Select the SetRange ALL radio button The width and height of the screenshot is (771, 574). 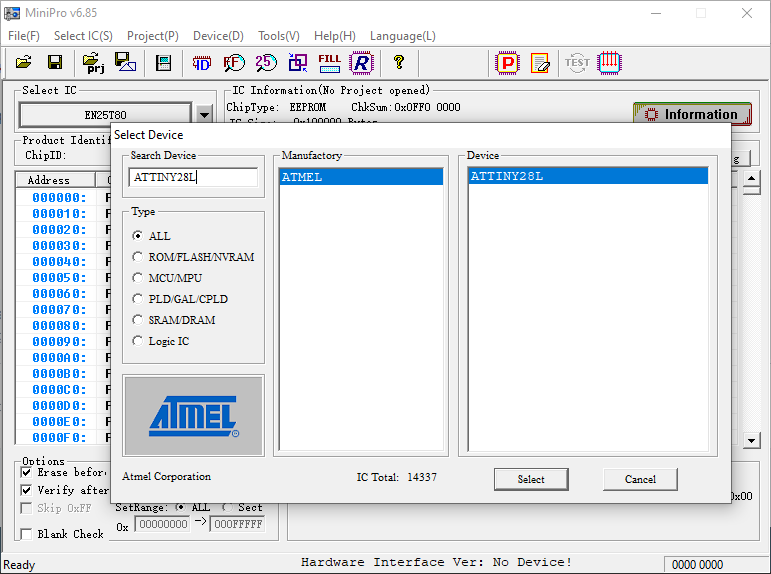(180, 507)
